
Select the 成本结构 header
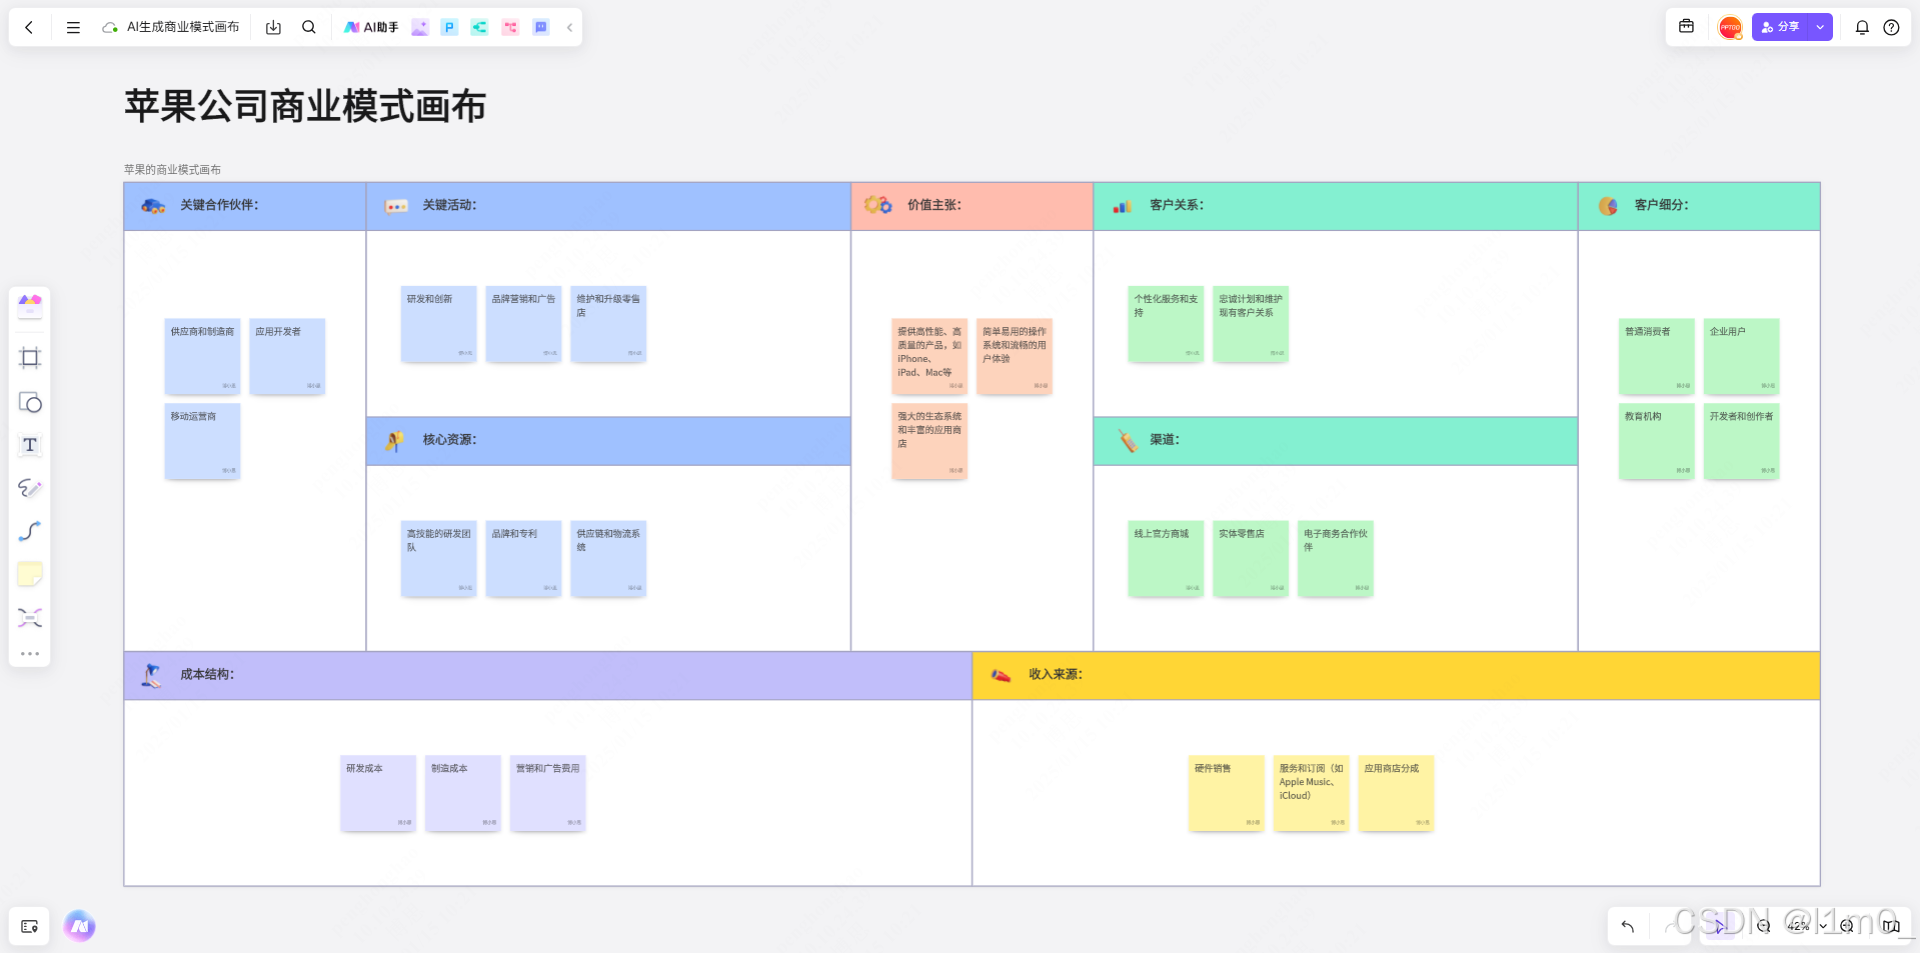pos(548,675)
